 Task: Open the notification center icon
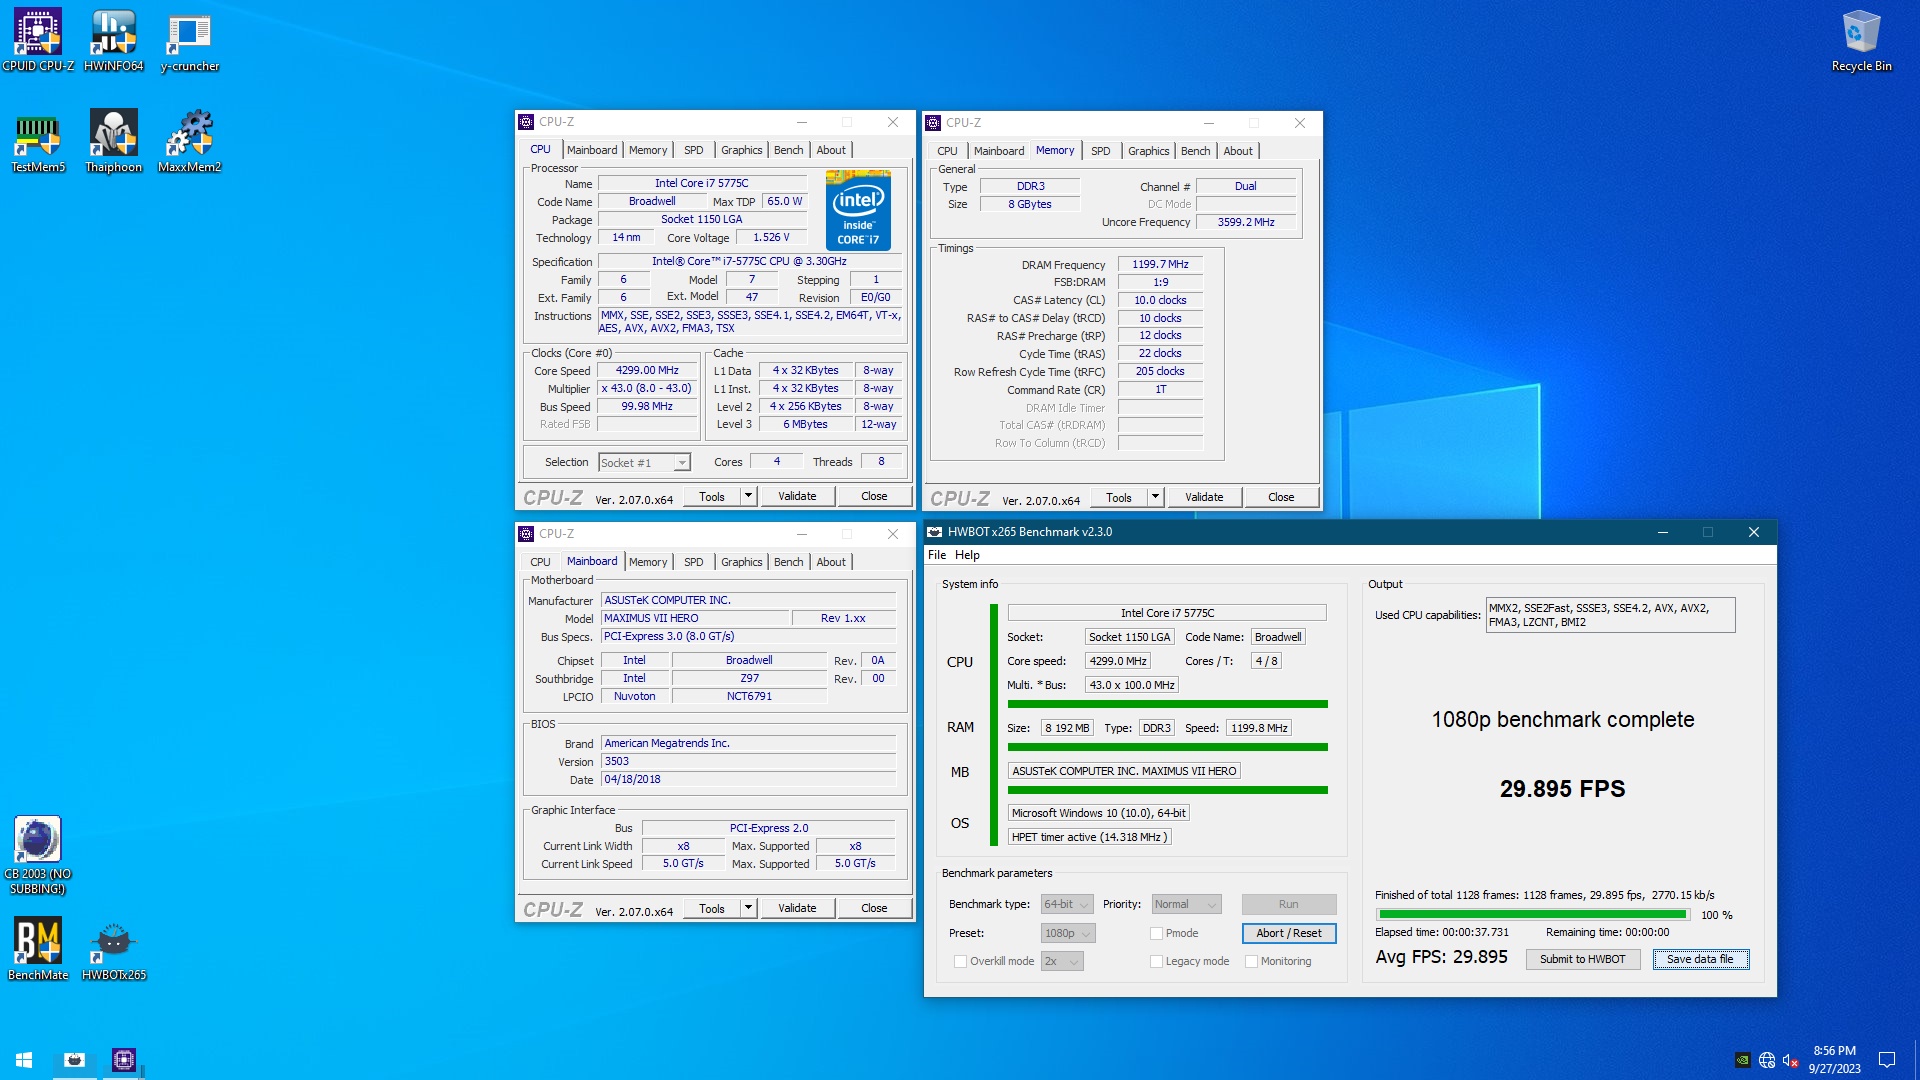click(1887, 1060)
